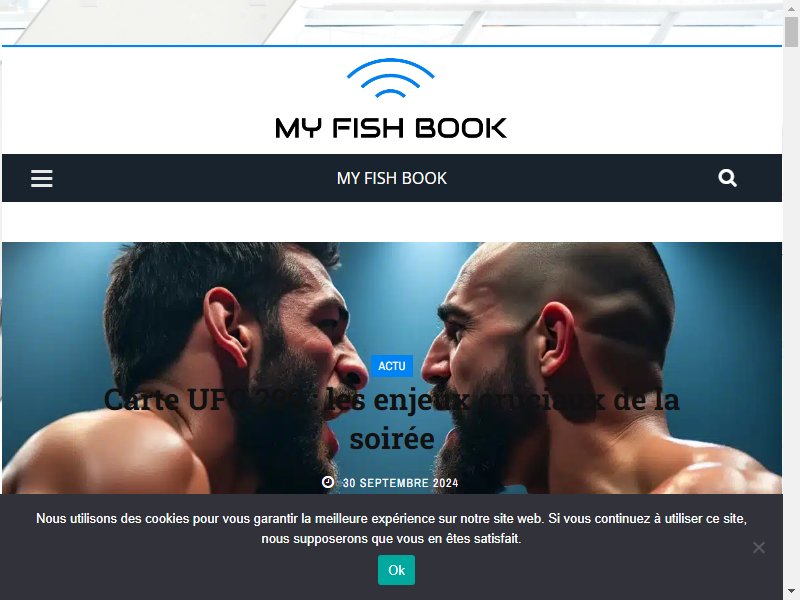The height and width of the screenshot is (600, 800).
Task: Click the cookie notice message text
Action: pos(391,529)
